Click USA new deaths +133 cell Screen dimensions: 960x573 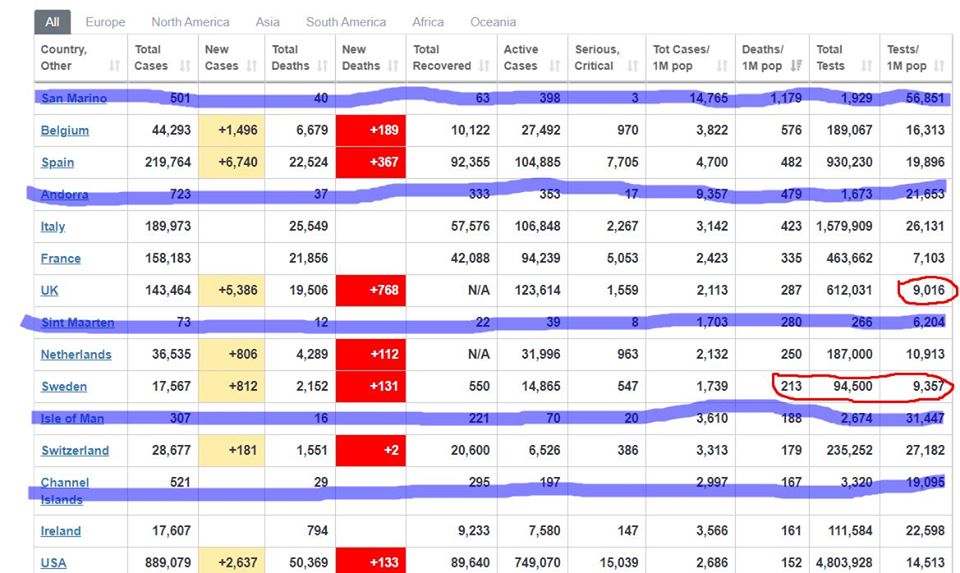coord(370,561)
